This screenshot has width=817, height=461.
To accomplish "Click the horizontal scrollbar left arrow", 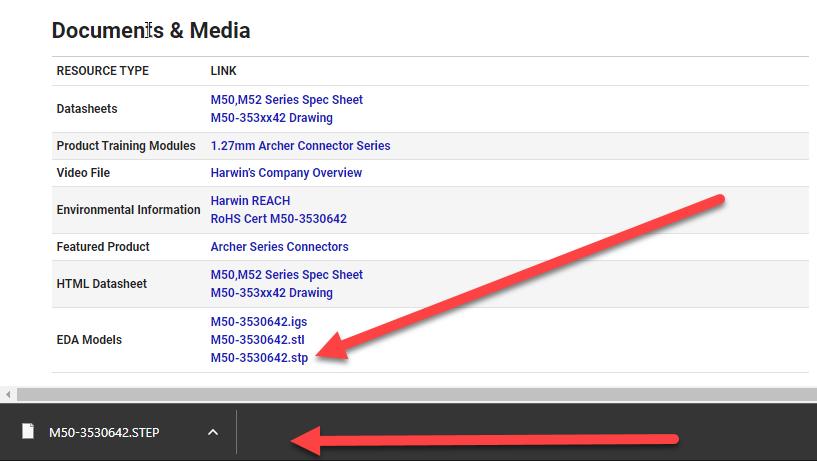I will (8, 394).
